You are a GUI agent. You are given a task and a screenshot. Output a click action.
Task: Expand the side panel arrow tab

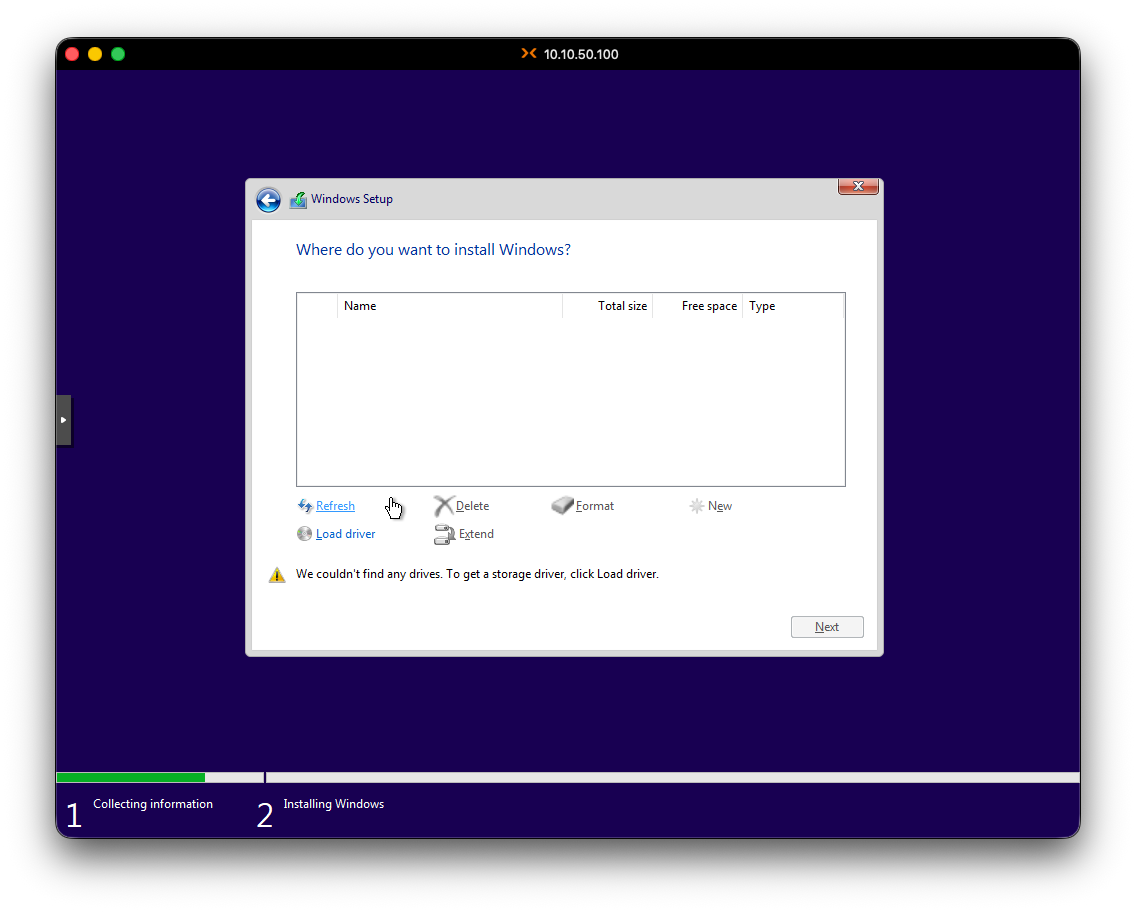click(x=63, y=420)
